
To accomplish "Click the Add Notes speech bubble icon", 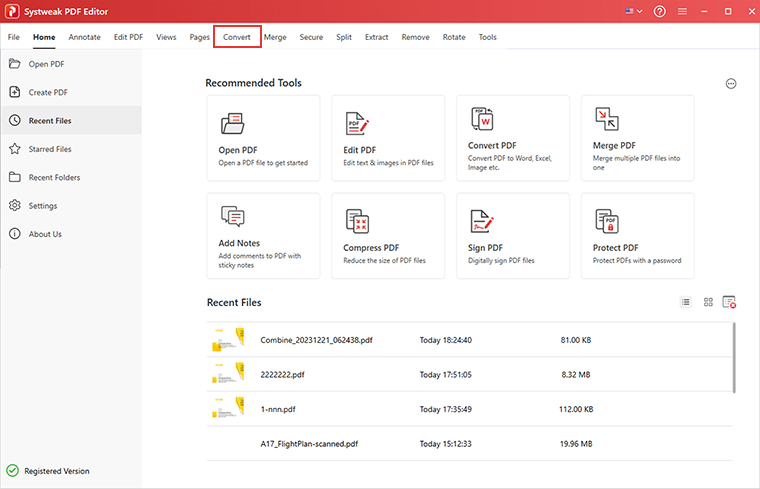I will pyautogui.click(x=233, y=216).
